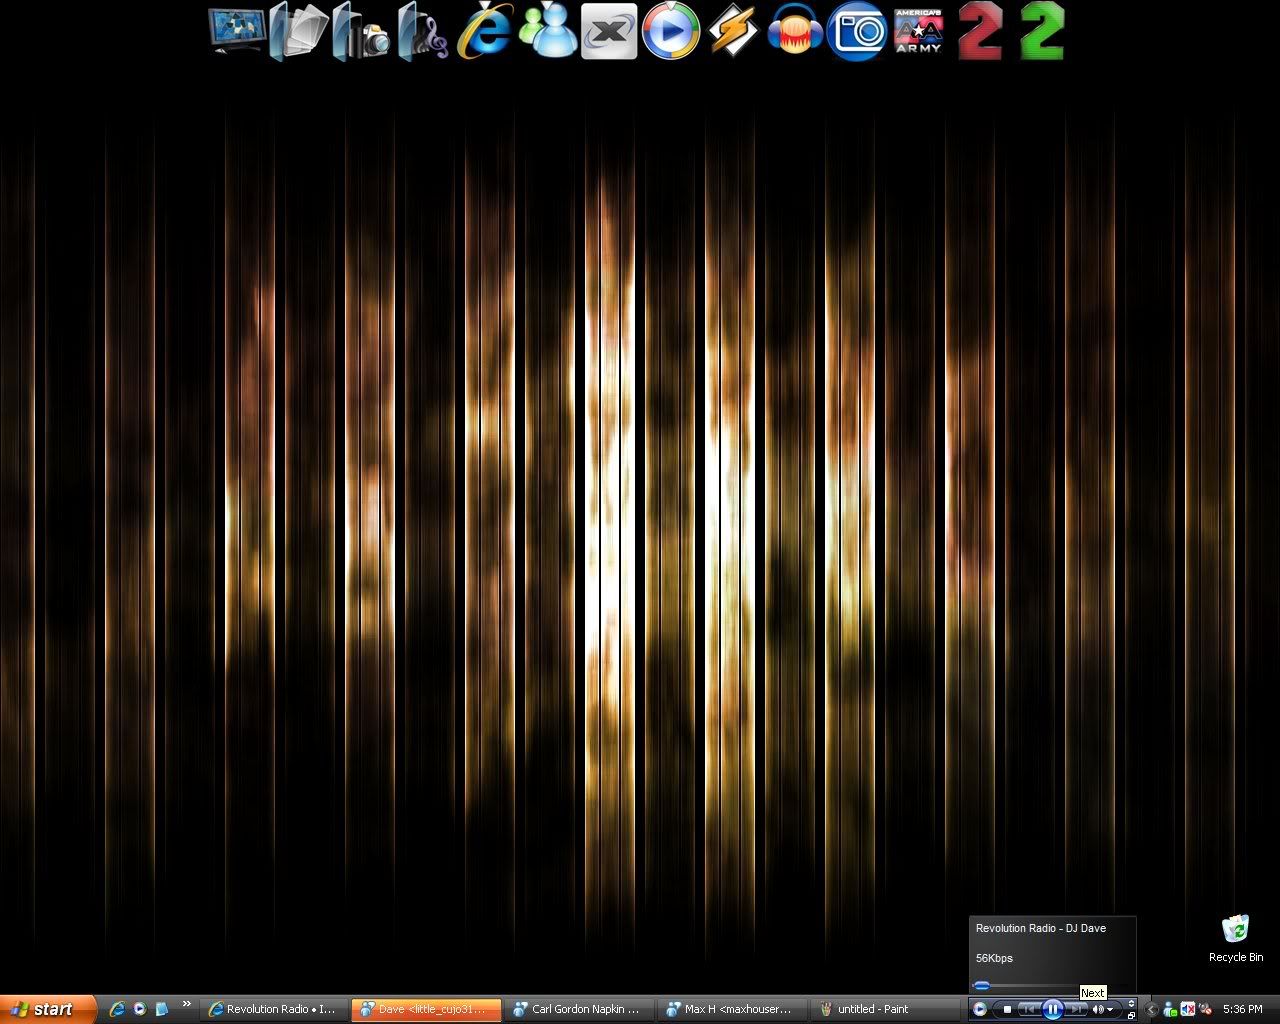Viewport: 1280px width, 1024px height.
Task: Launch America's Army from the dock
Action: 919,32
